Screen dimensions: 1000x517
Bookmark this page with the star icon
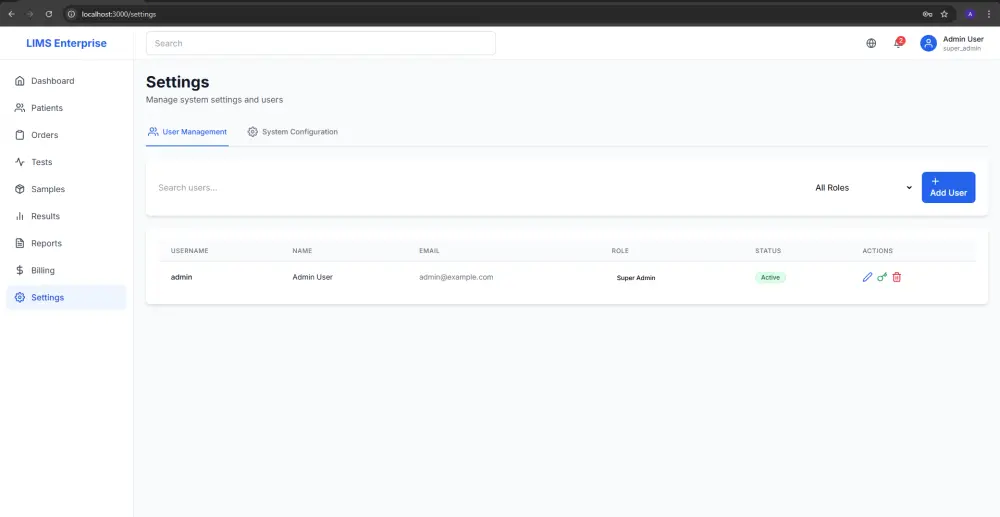[945, 13]
